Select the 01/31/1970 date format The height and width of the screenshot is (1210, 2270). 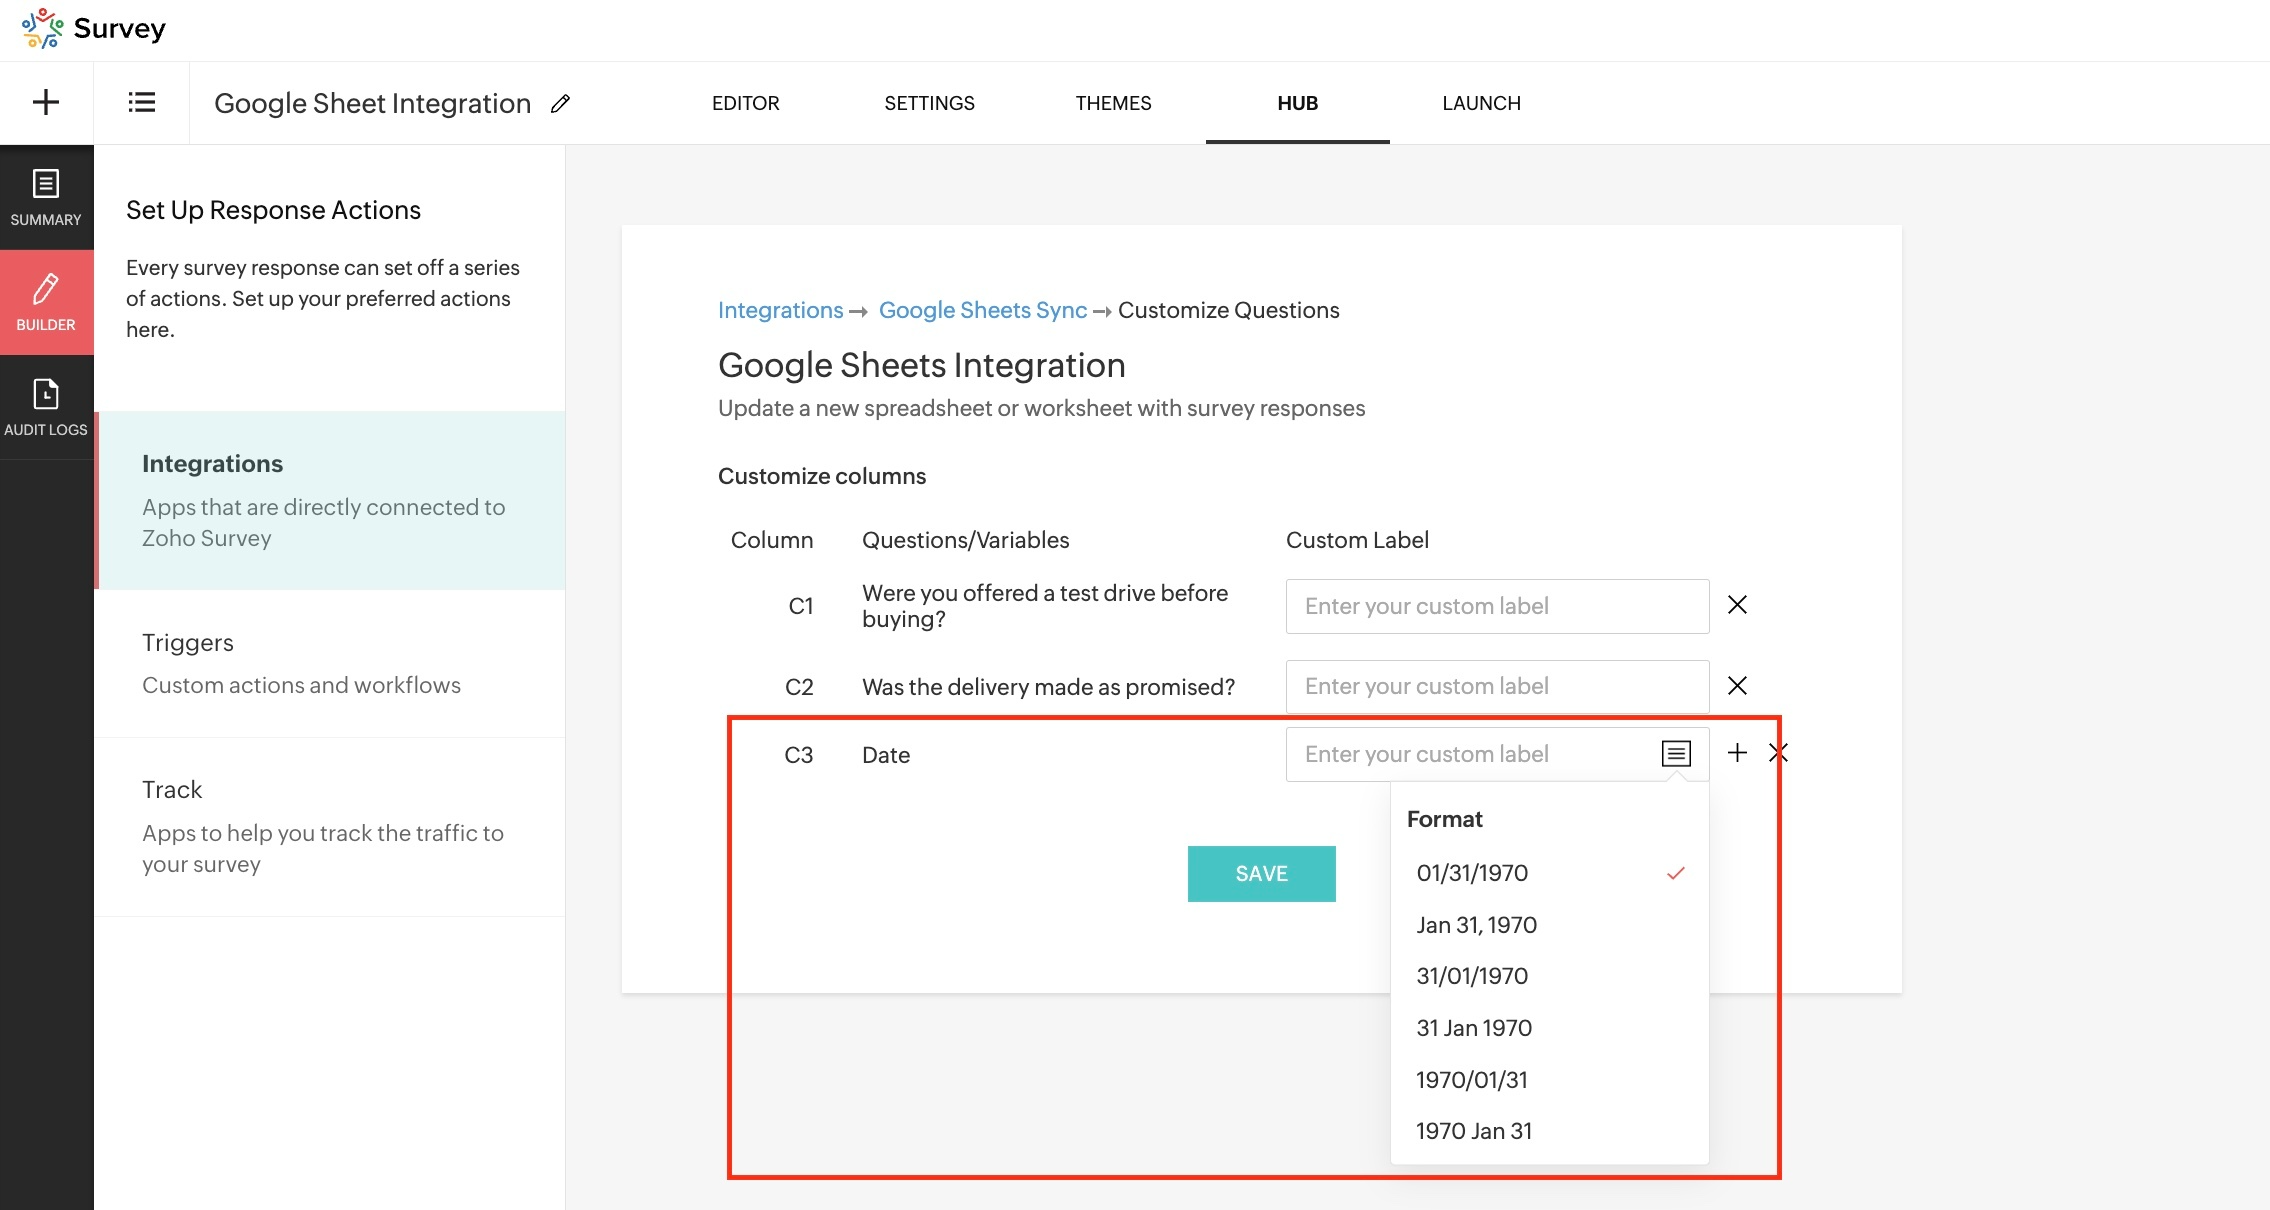pos(1472,873)
